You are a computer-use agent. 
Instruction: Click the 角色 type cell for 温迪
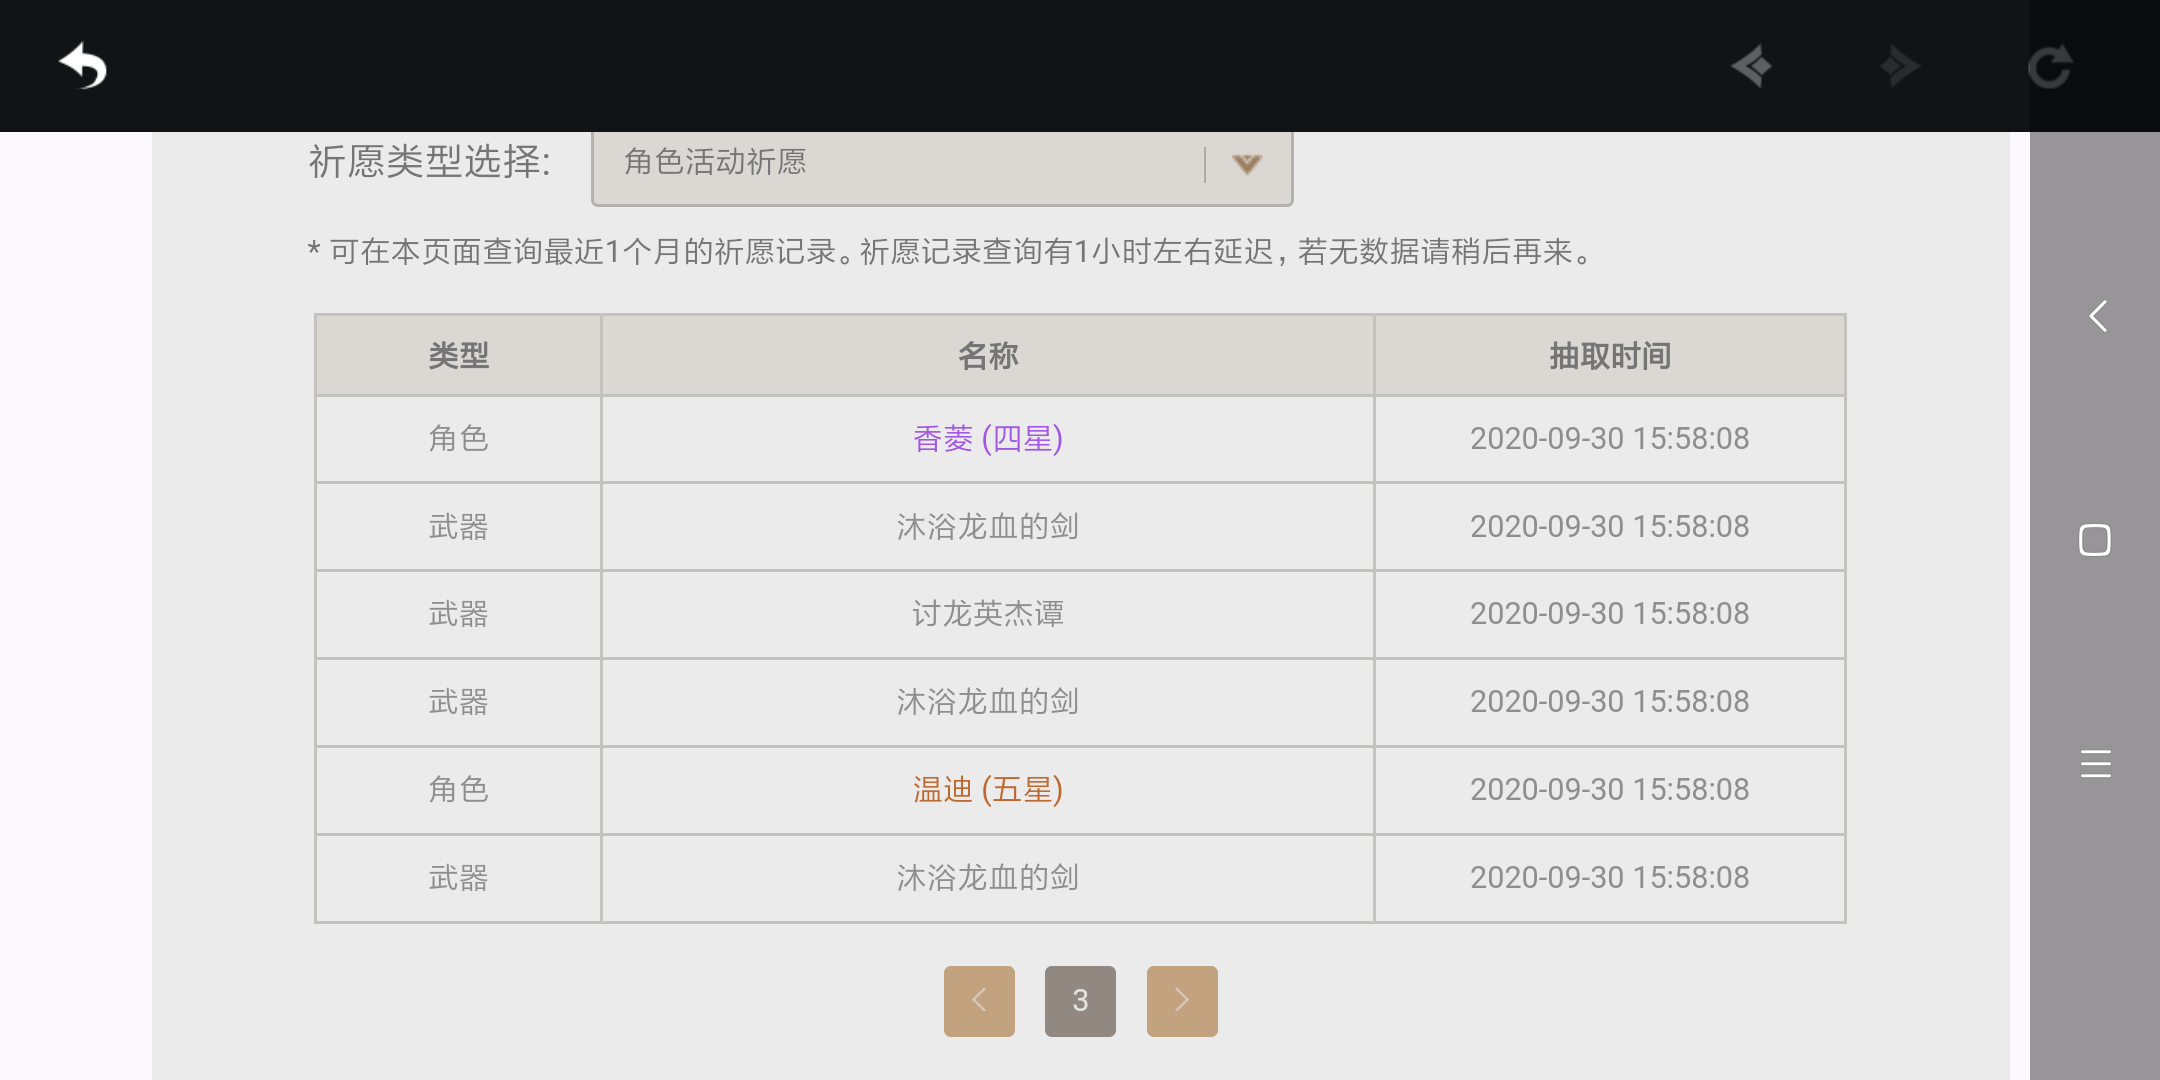click(x=459, y=790)
